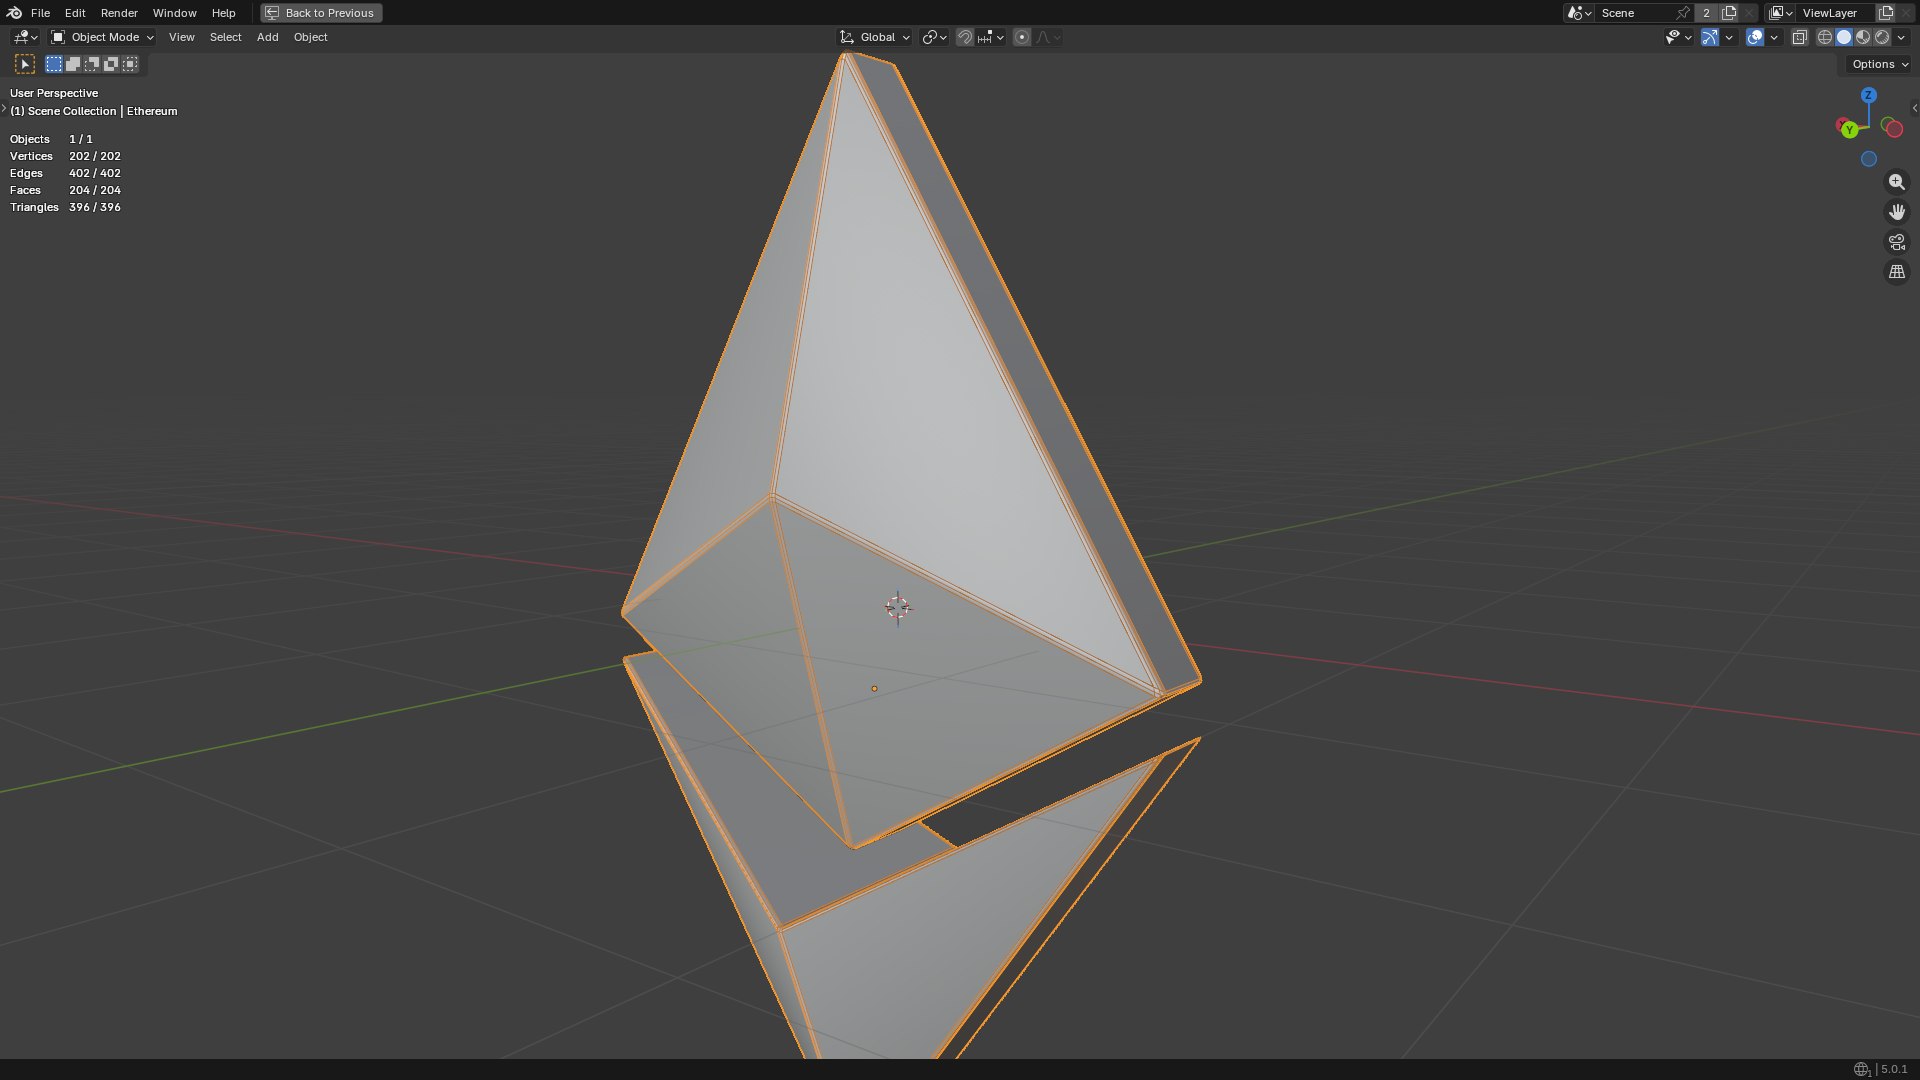Click the Back to Previous button

[x=321, y=13]
